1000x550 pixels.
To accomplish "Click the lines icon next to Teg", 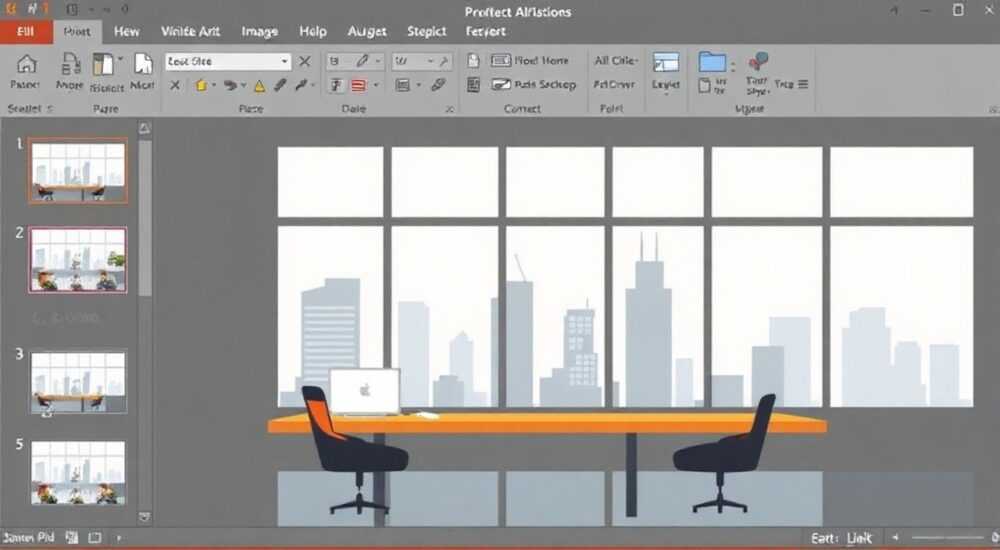I will pyautogui.click(x=803, y=84).
